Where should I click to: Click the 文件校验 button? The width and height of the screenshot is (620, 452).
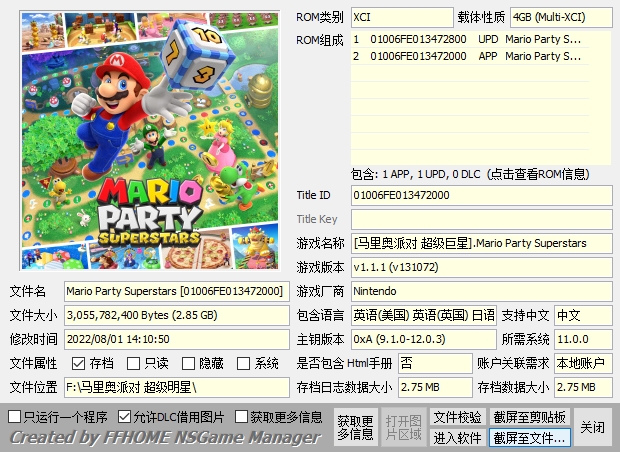(x=457, y=417)
